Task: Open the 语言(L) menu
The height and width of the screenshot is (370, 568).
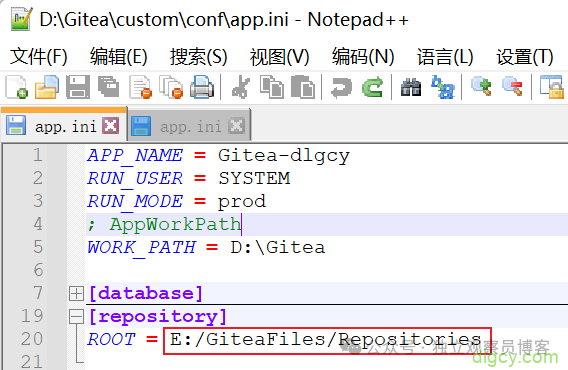Action: pyautogui.click(x=445, y=57)
